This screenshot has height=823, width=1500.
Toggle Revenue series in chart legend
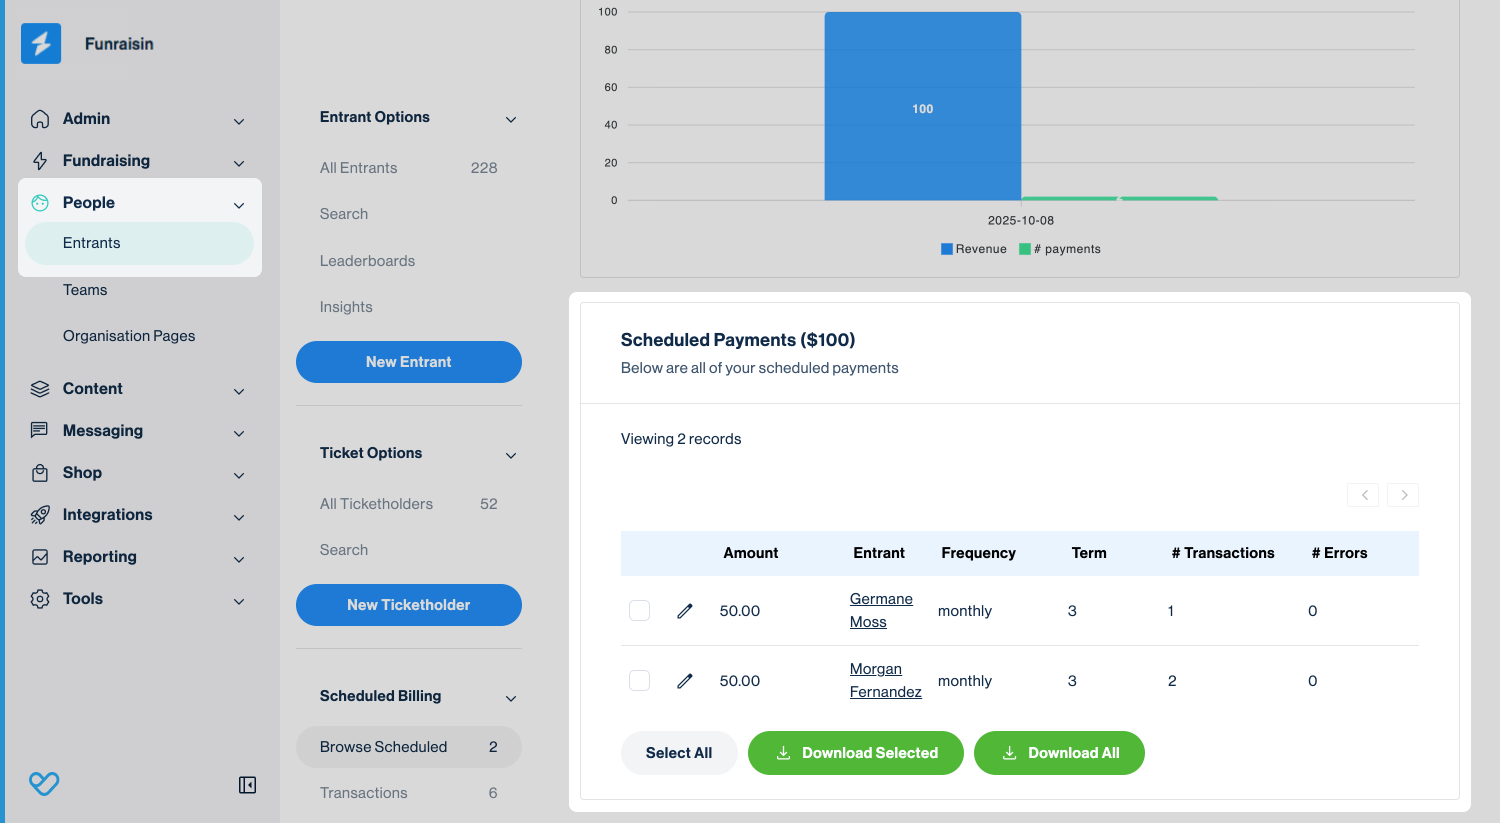point(973,249)
